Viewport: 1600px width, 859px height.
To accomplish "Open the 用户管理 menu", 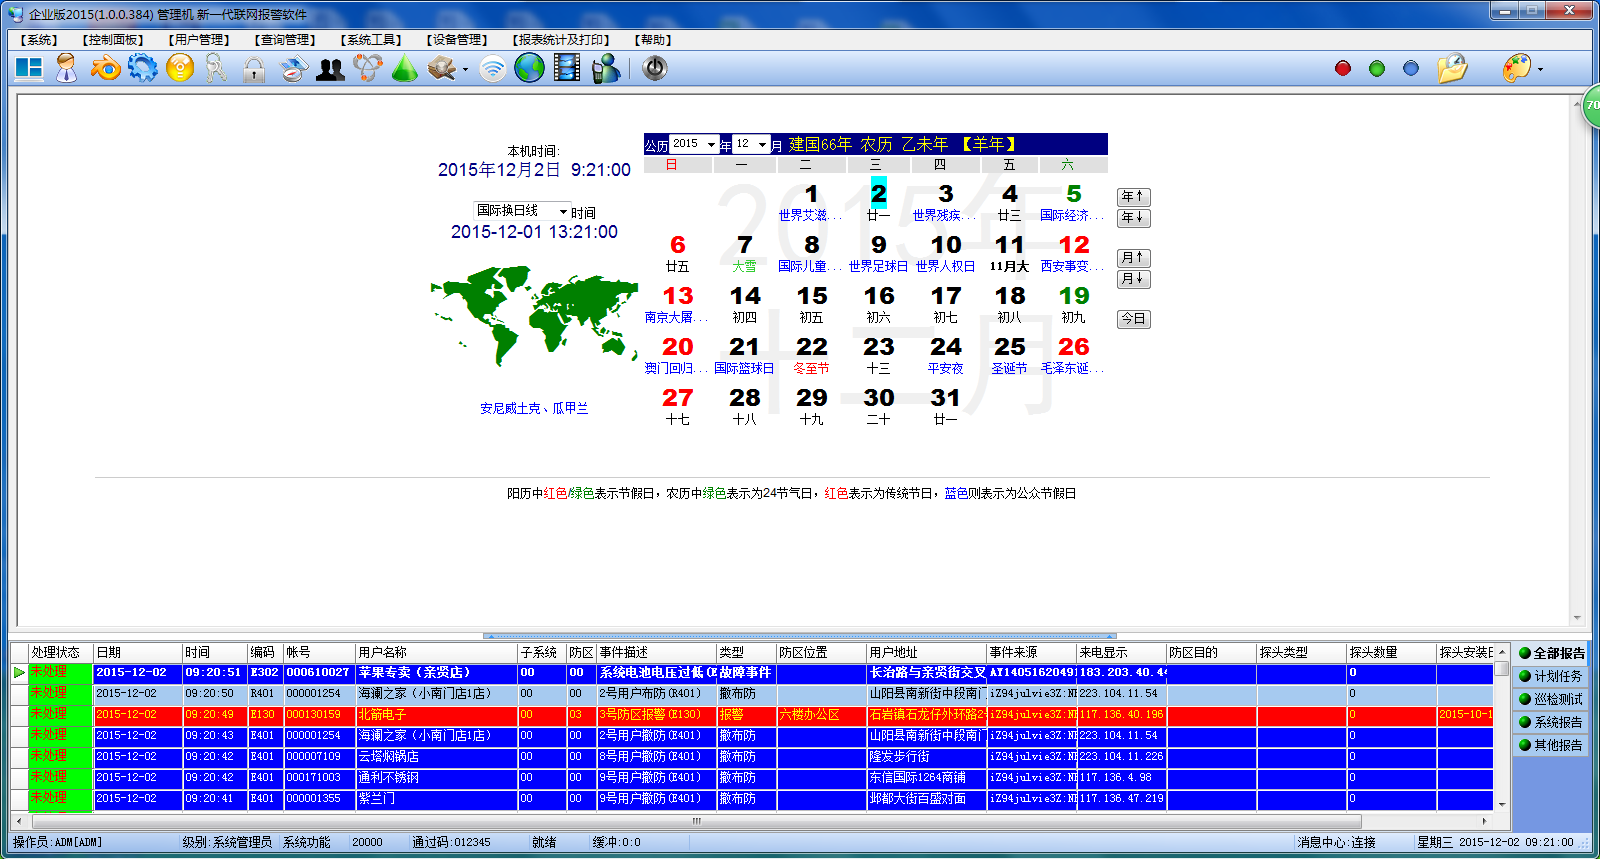I will (x=199, y=40).
